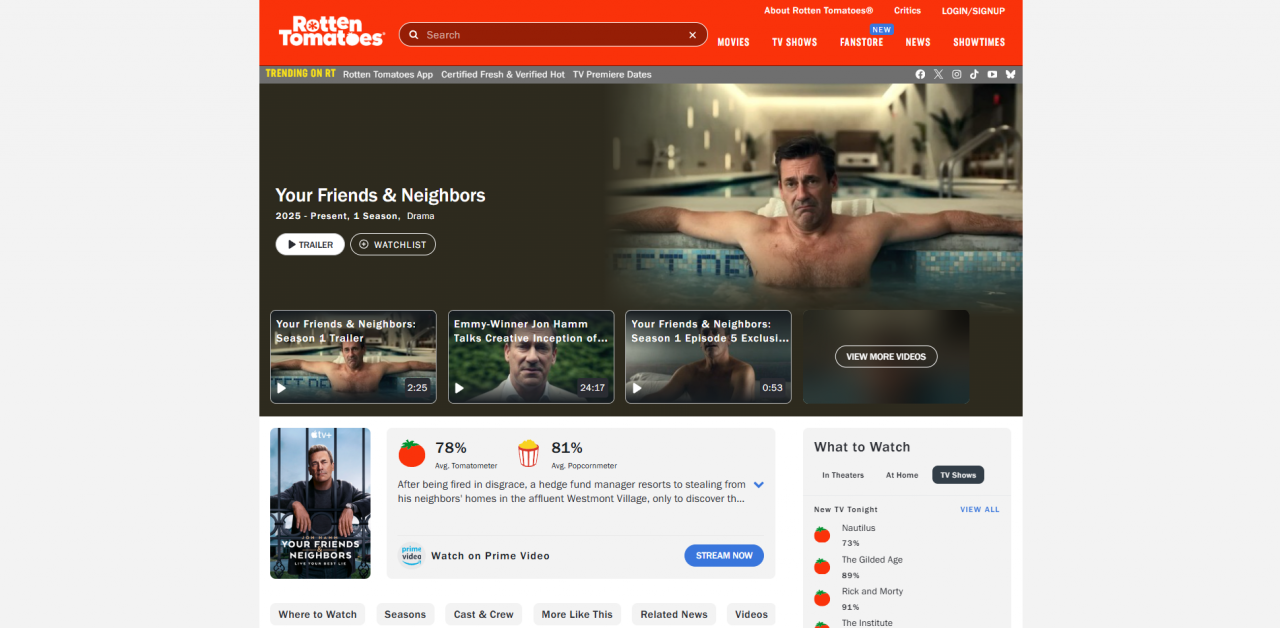
Task: Open the Your Friends & Neighbors poster image
Action: coord(320,503)
